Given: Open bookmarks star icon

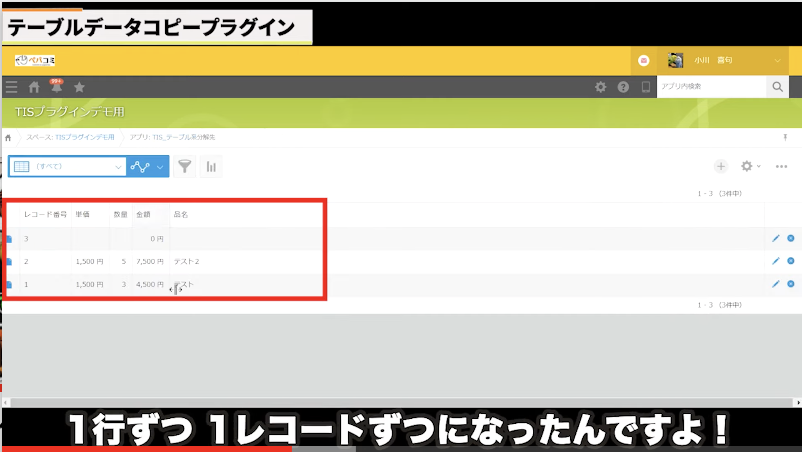Looking at the screenshot, I should (80, 87).
